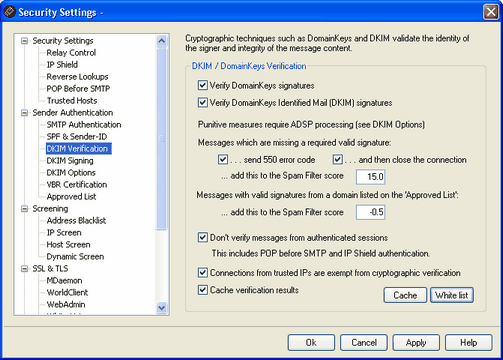The width and height of the screenshot is (503, 360).
Task: Click the tree scrollbar down arrow
Action: (x=162, y=308)
